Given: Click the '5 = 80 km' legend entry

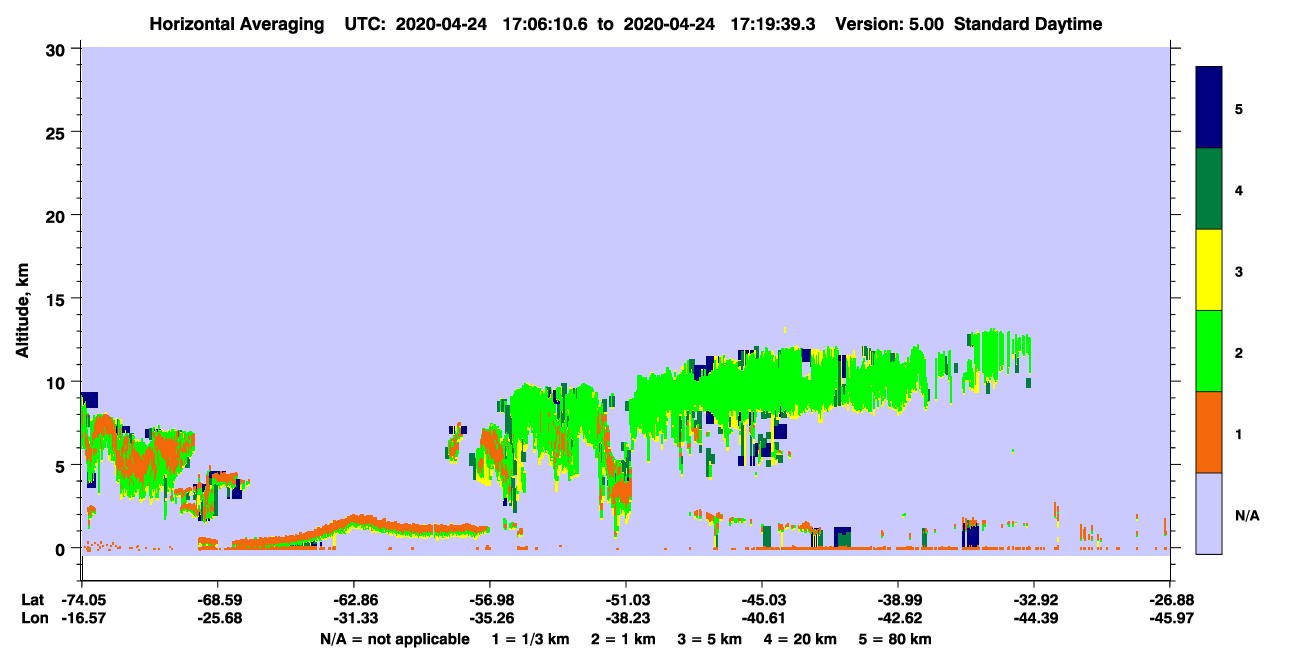Looking at the screenshot, I should point(895,639).
